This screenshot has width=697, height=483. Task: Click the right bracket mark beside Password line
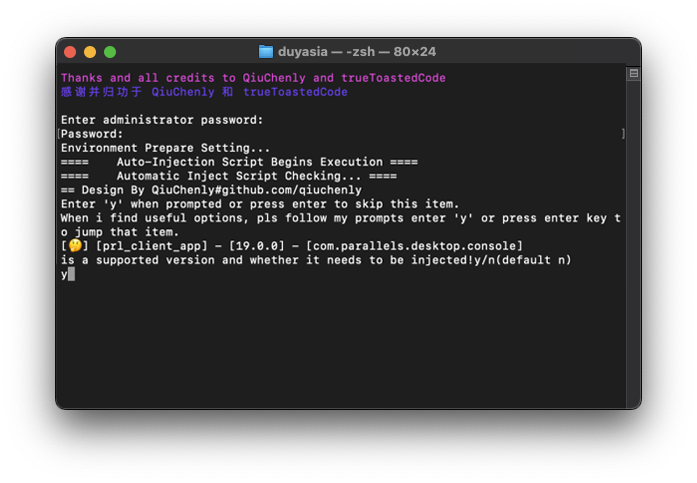(x=623, y=134)
